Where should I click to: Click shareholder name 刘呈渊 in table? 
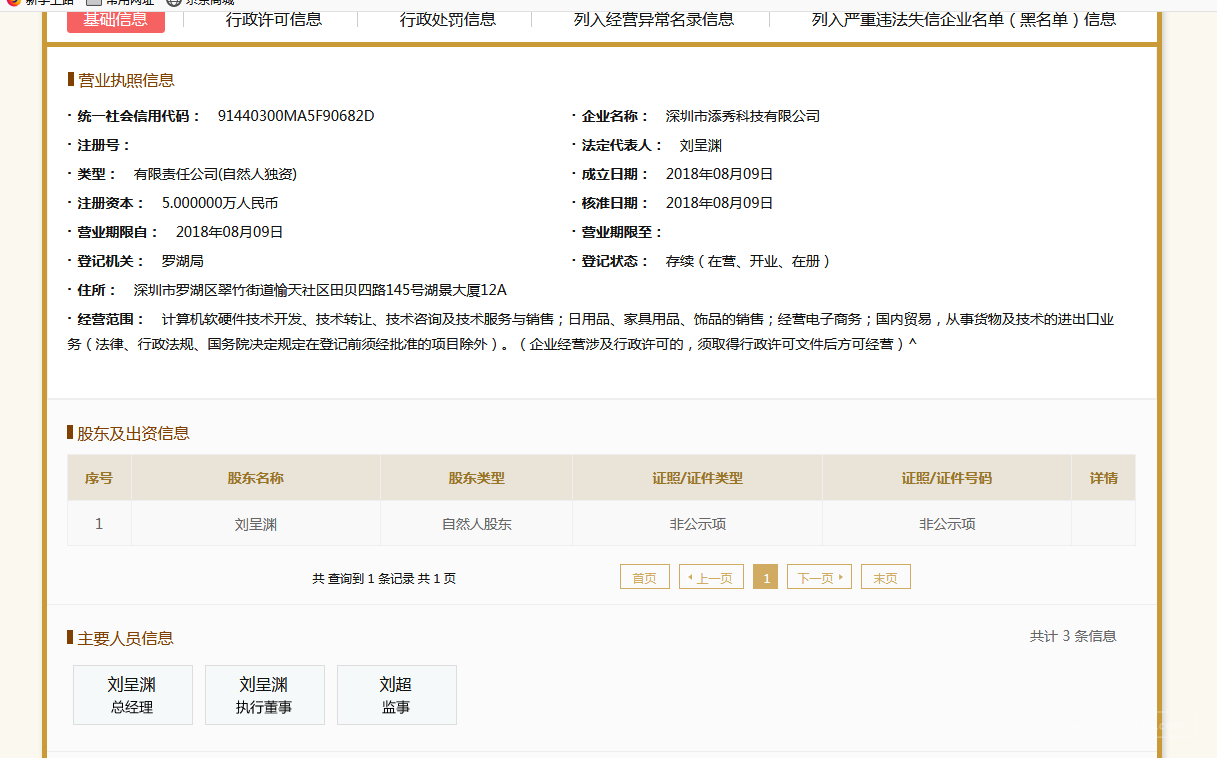(256, 524)
